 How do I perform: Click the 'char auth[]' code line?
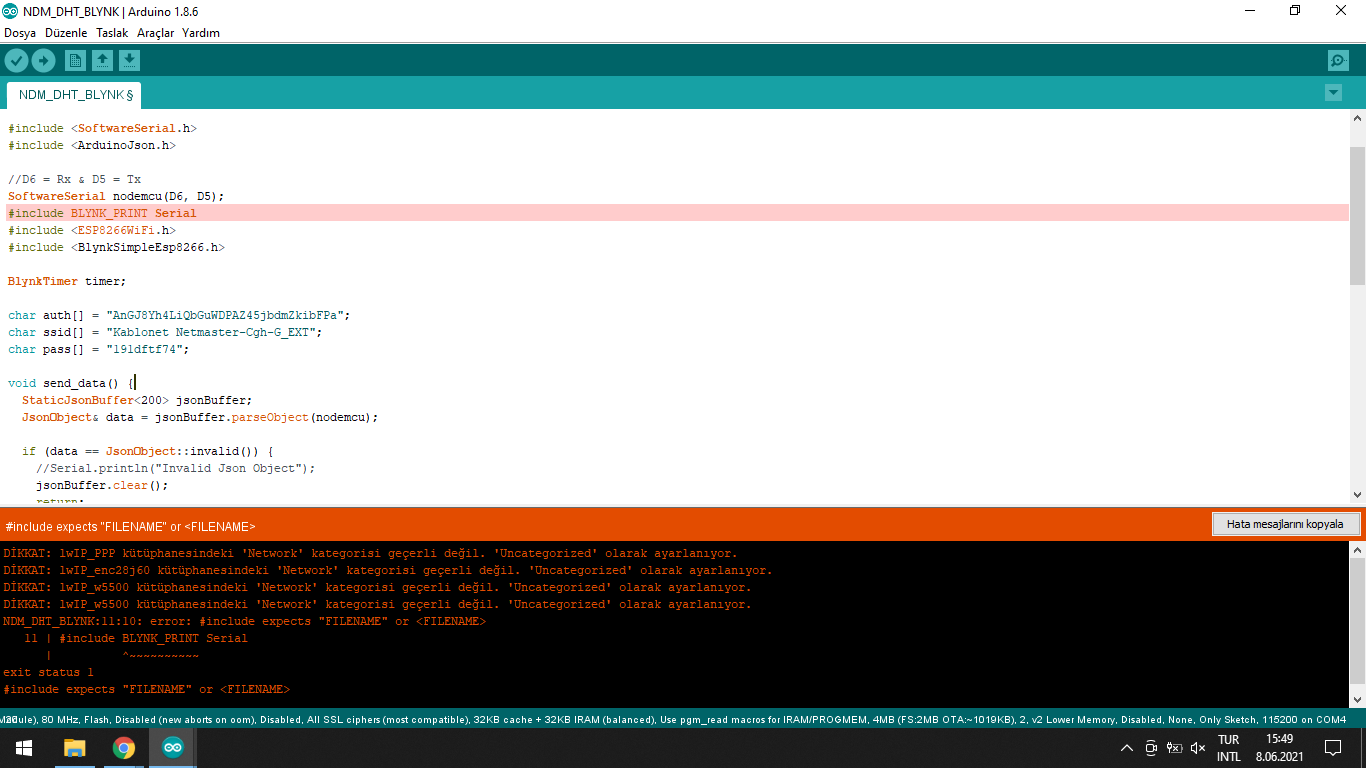coord(179,315)
